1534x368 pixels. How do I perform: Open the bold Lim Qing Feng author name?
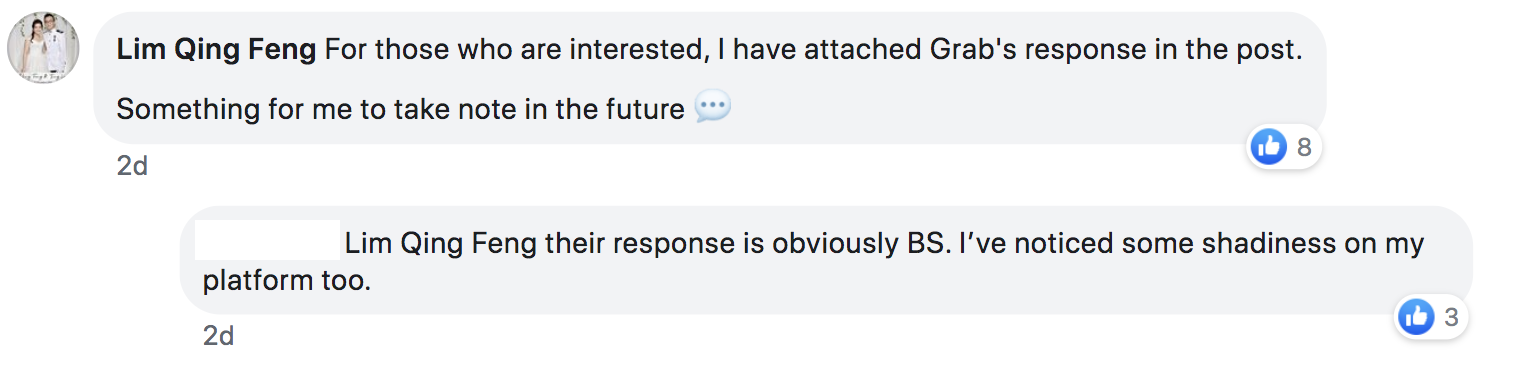(x=216, y=51)
